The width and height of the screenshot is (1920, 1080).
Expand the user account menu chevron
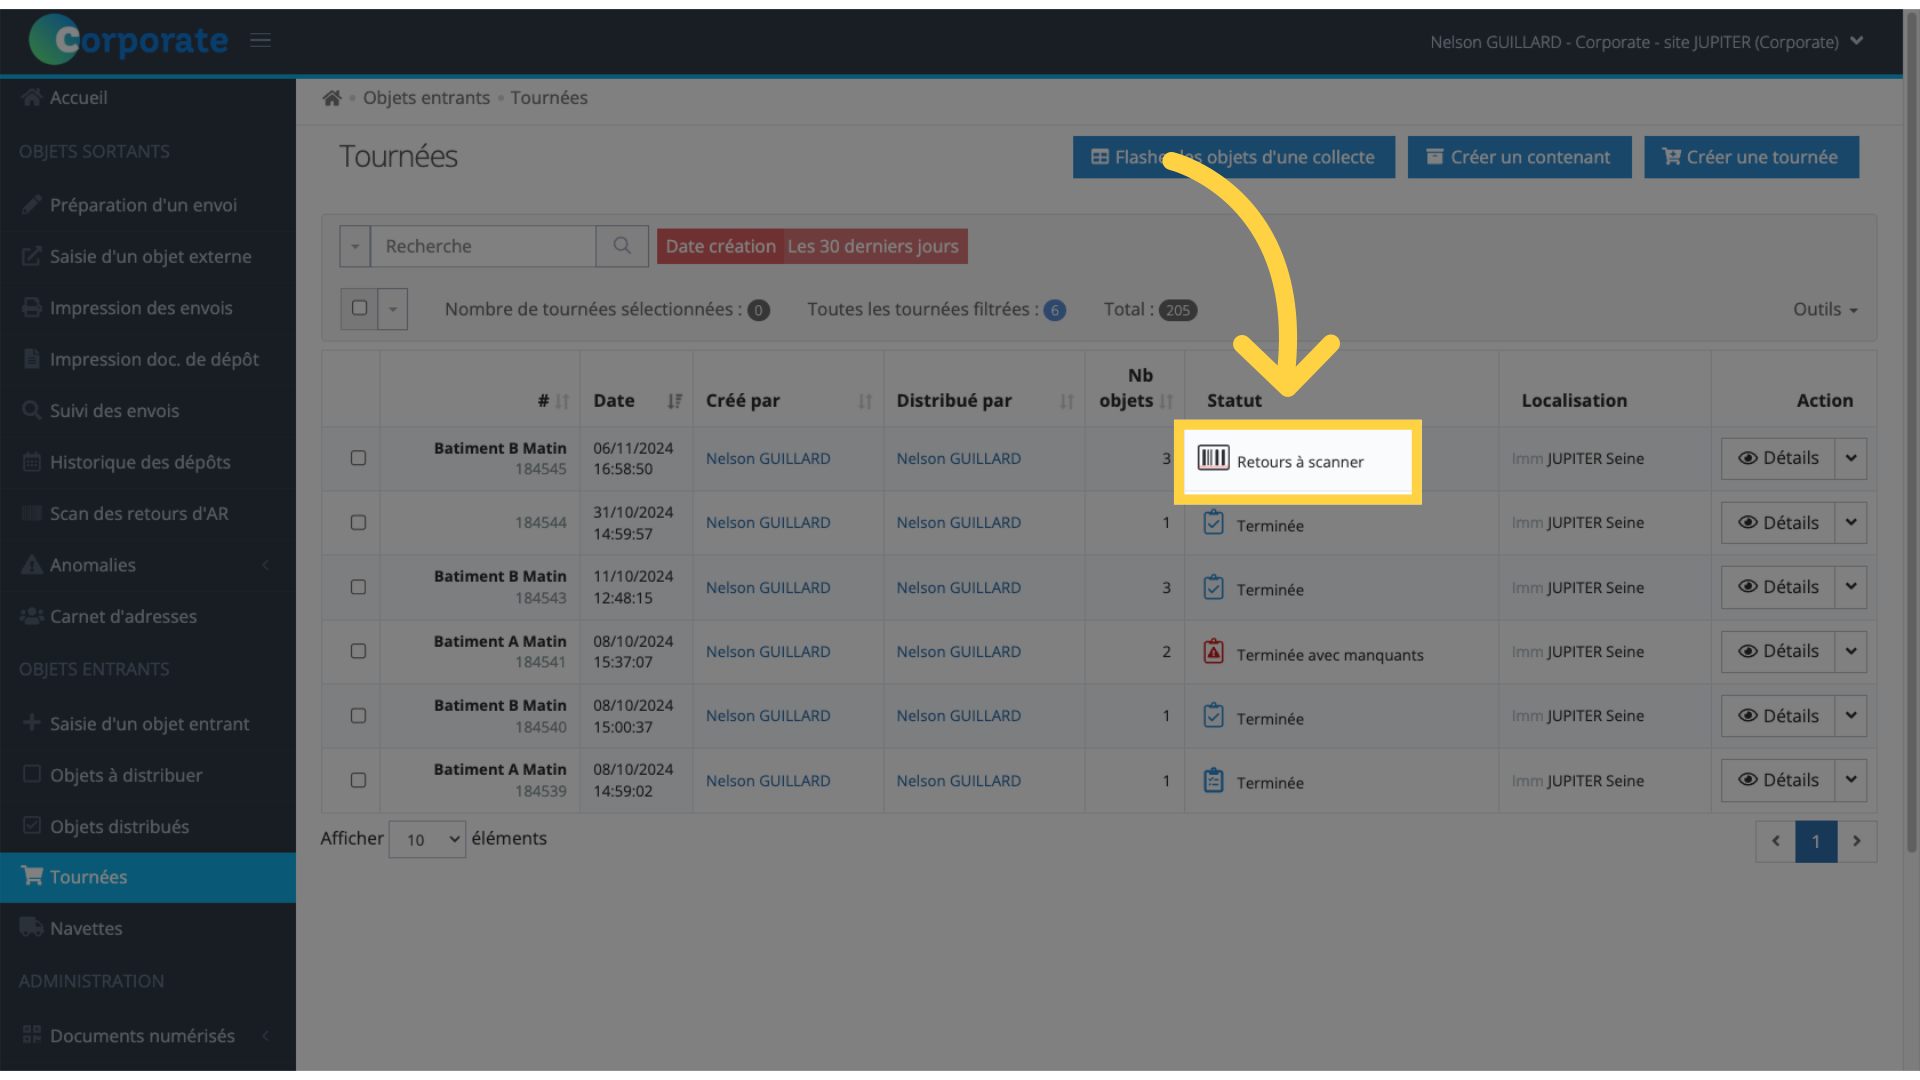point(1857,41)
